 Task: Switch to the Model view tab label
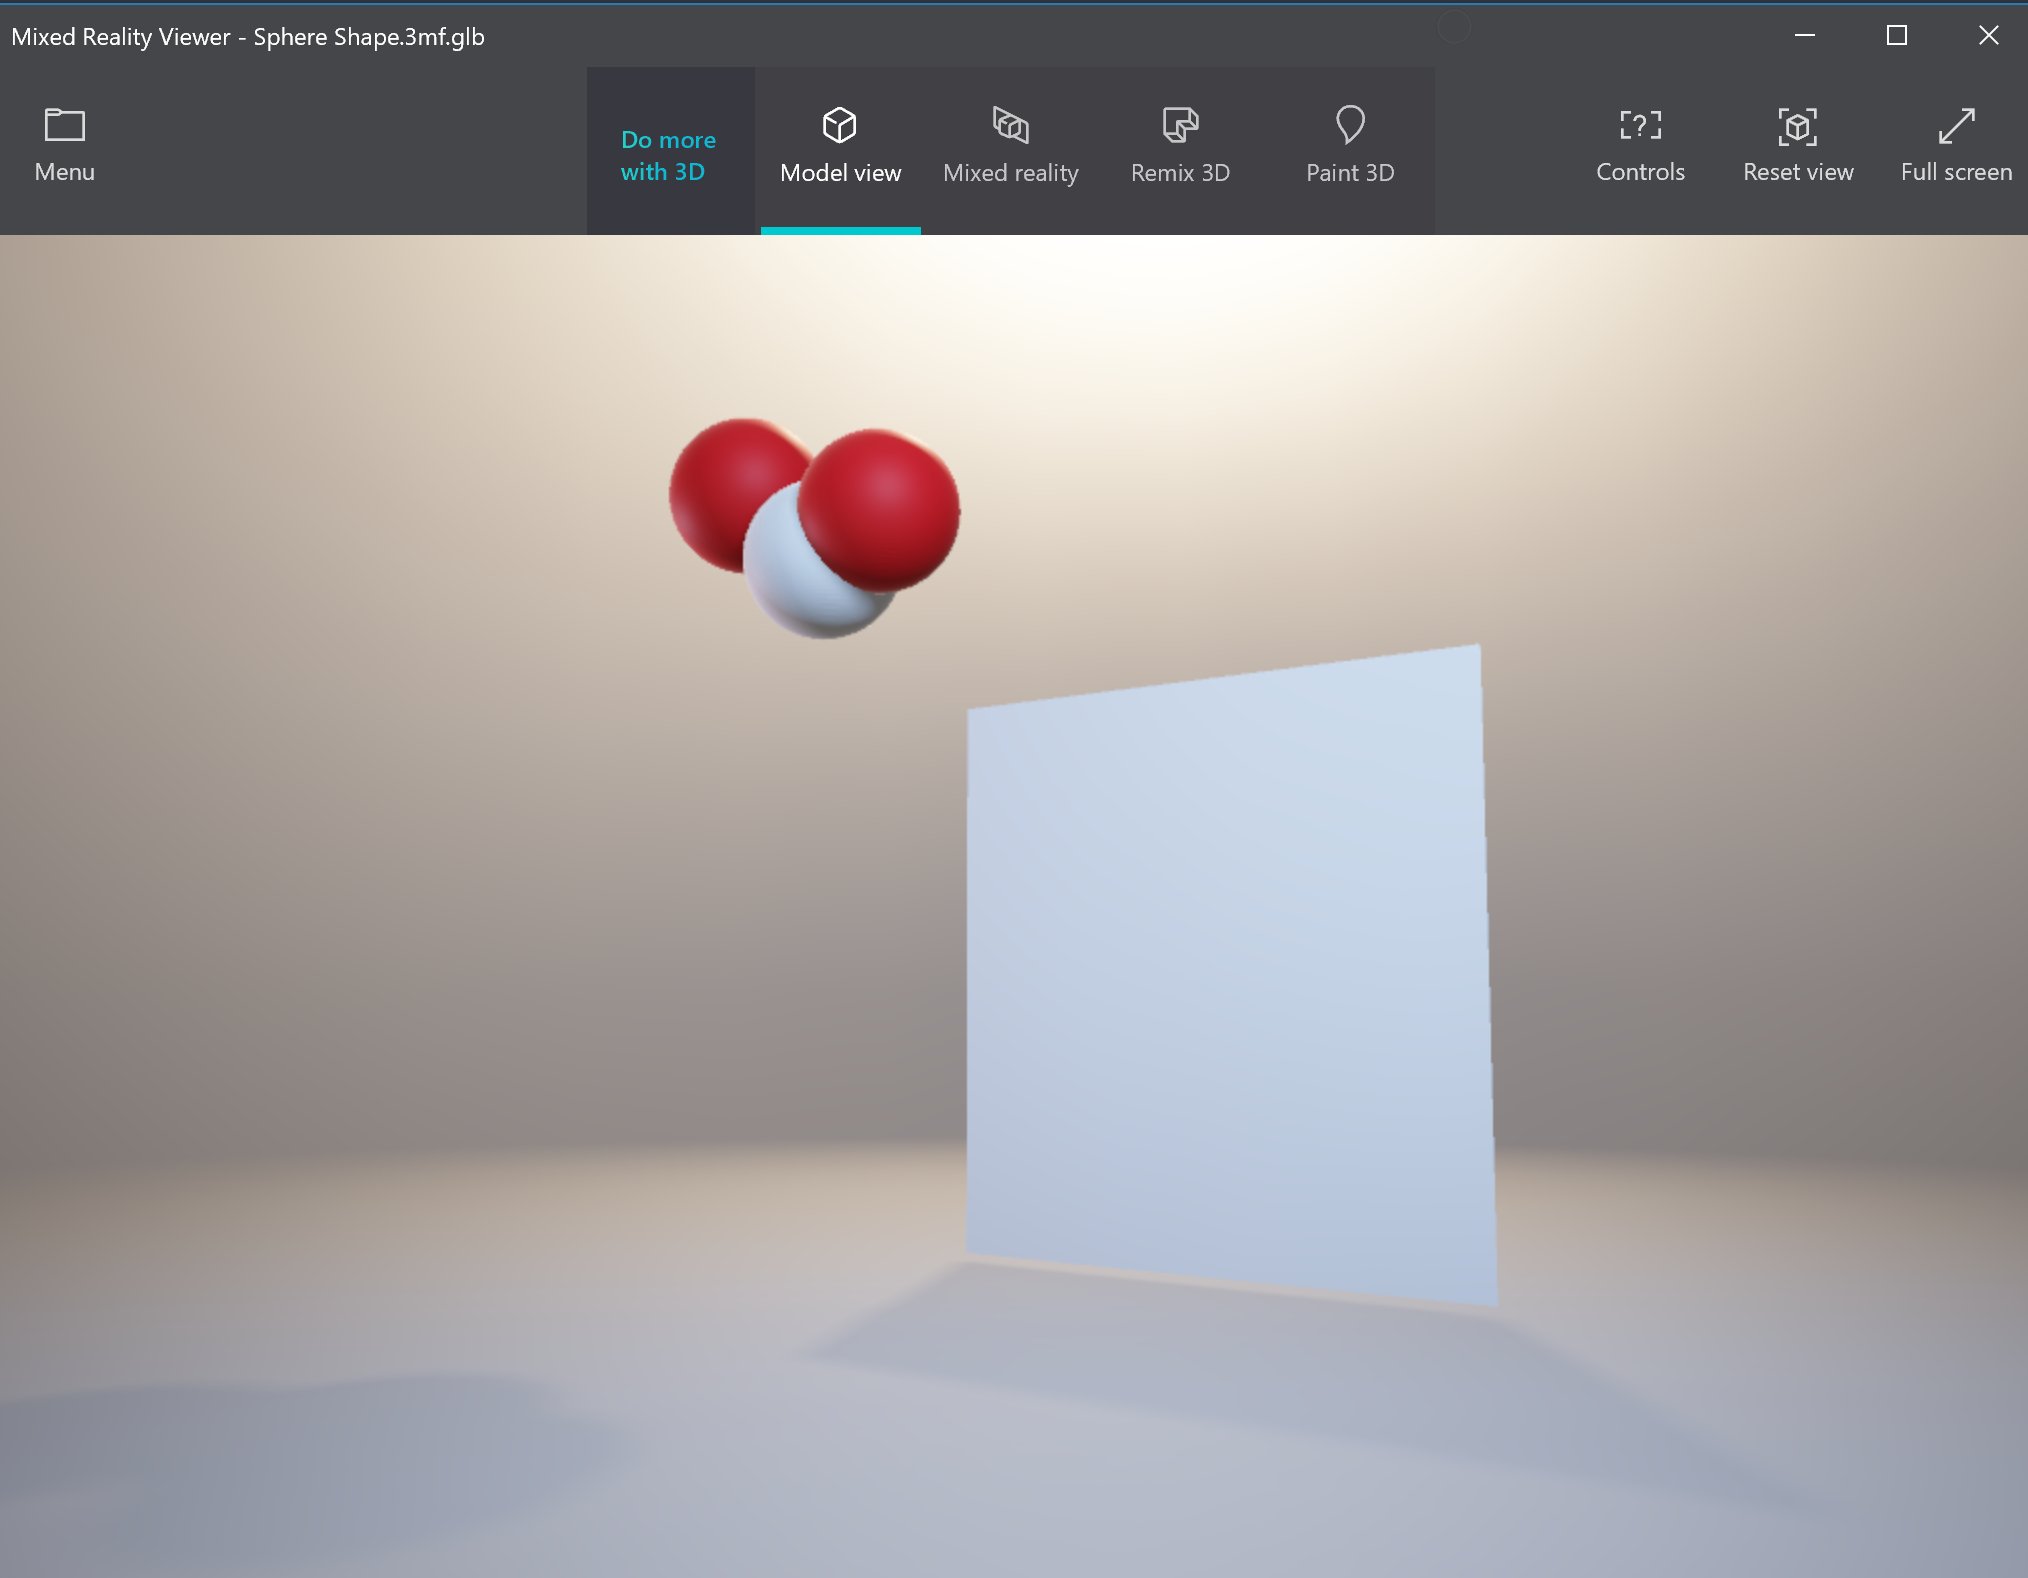[840, 173]
